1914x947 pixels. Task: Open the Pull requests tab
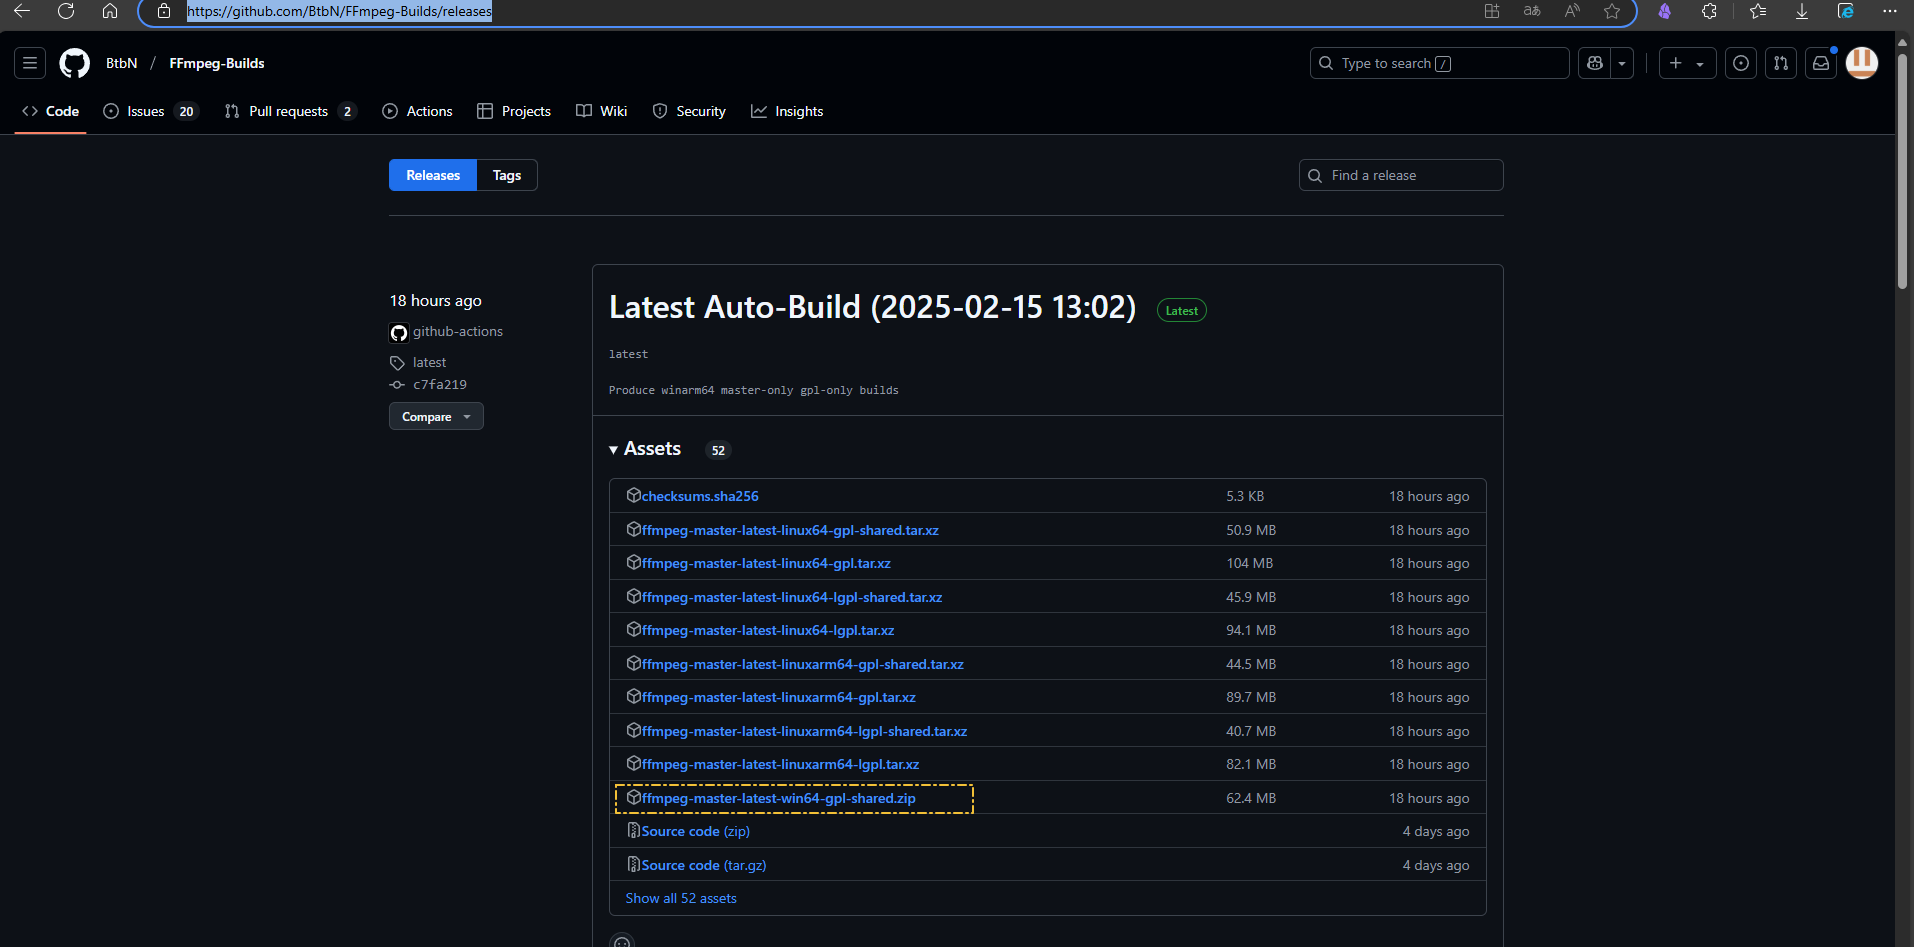click(x=290, y=111)
